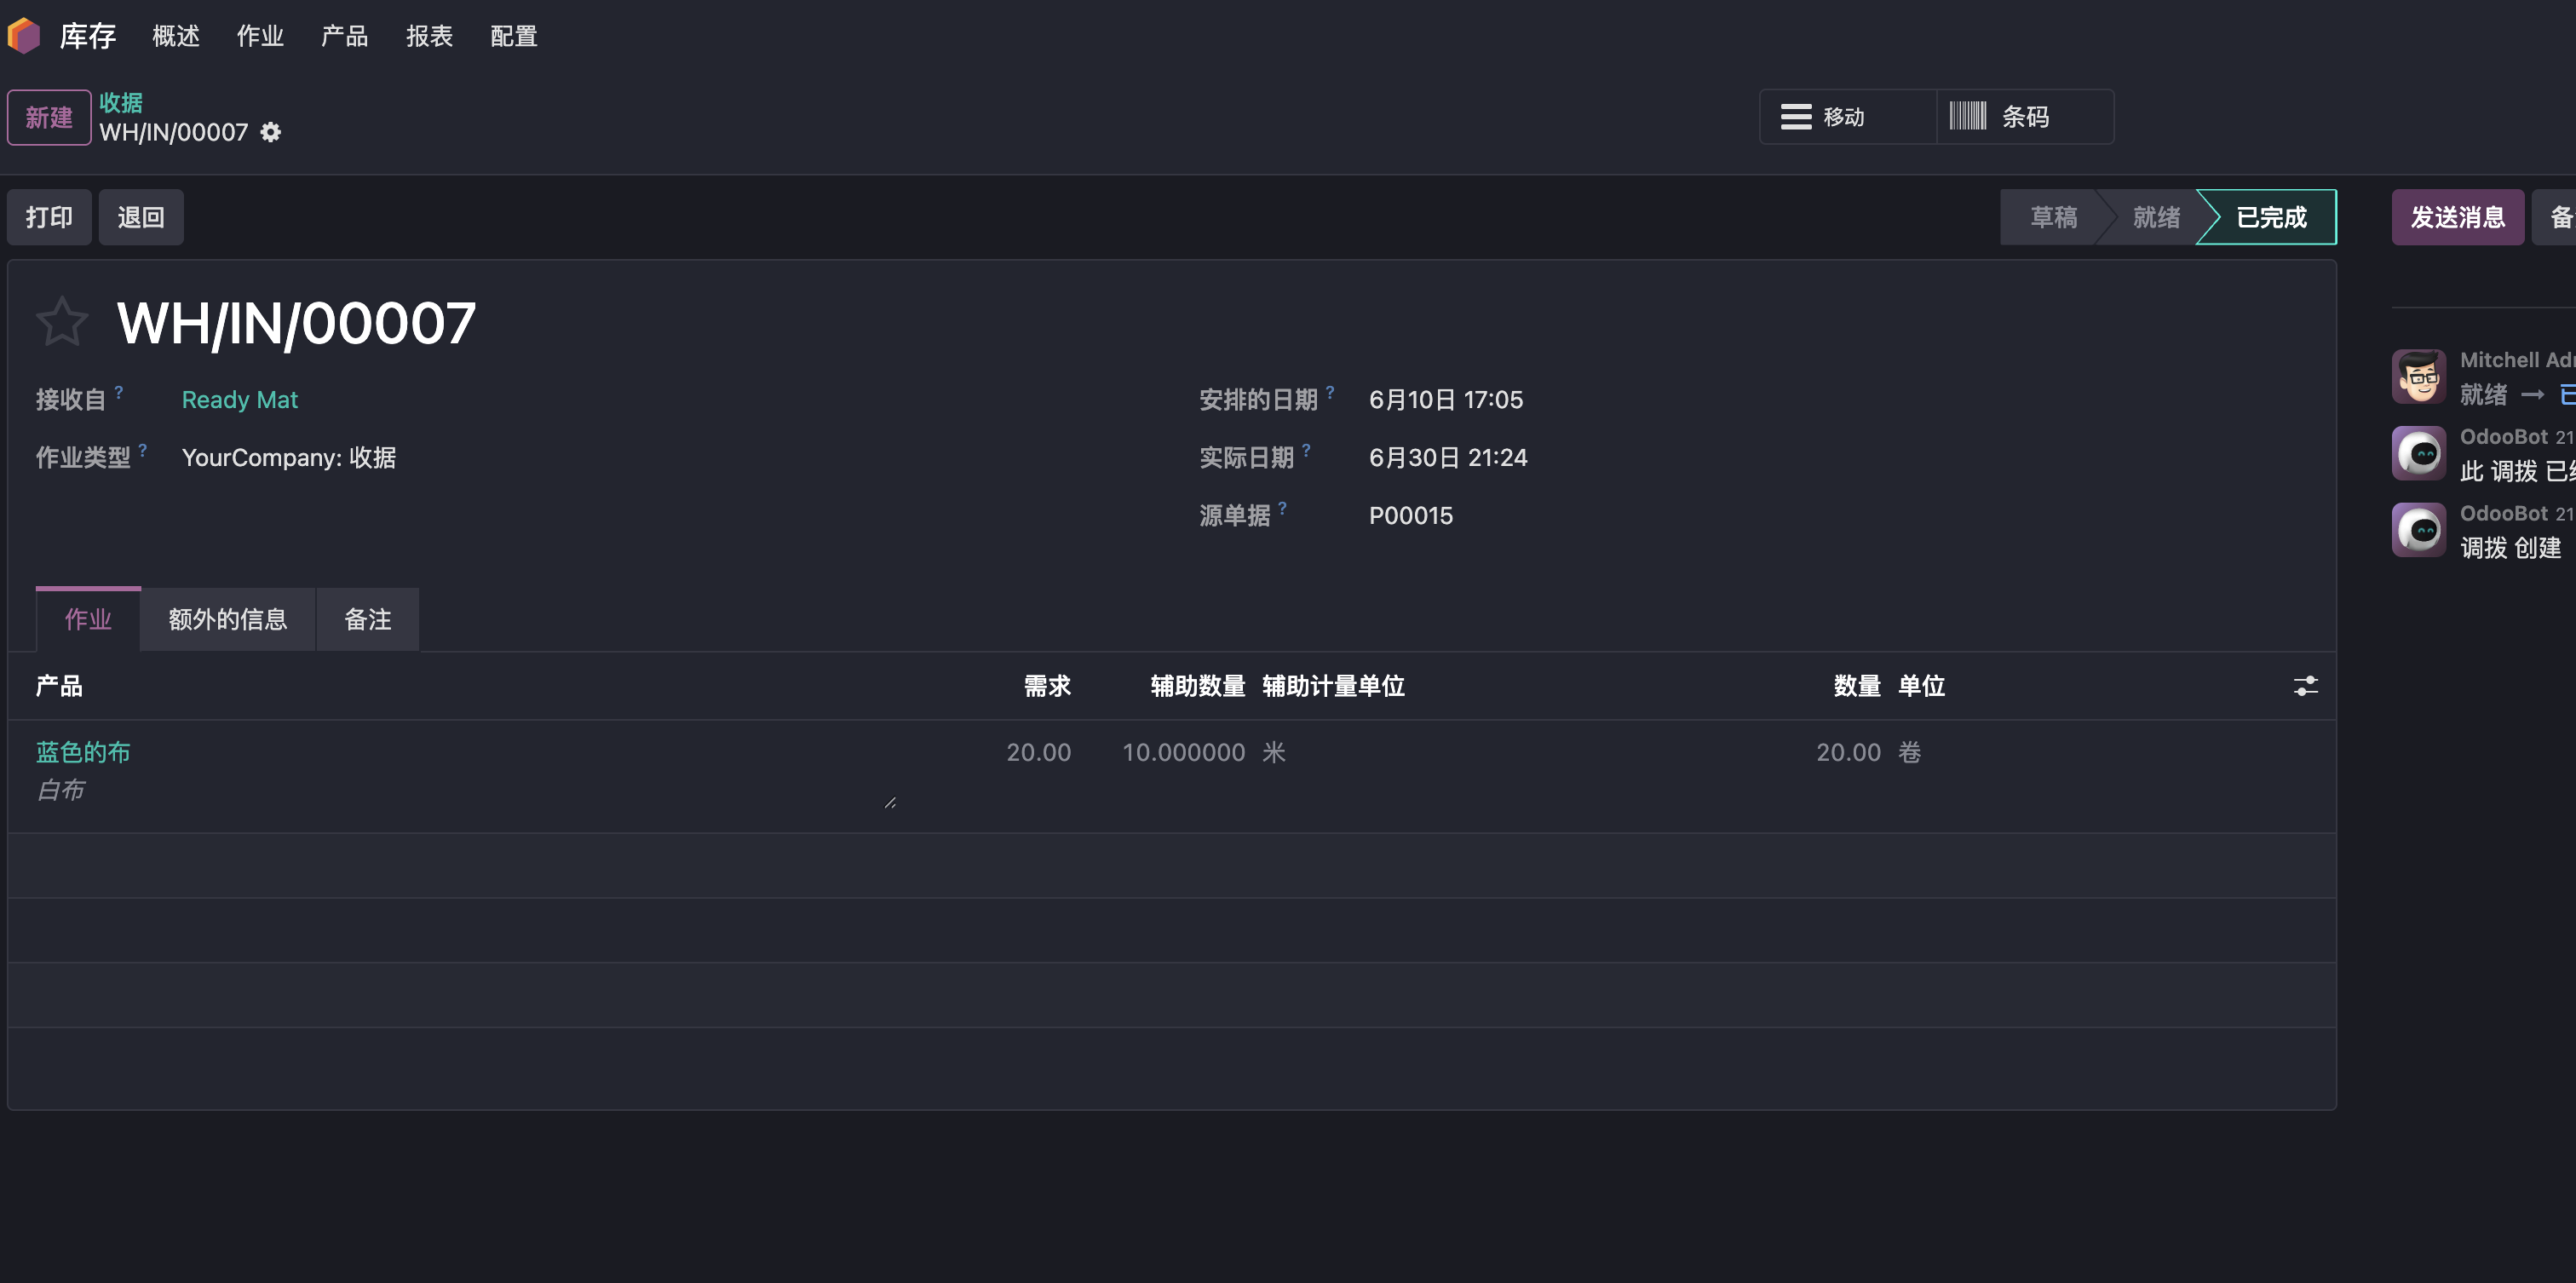This screenshot has height=1283, width=2576.
Task: Click the 退回 button
Action: tap(141, 217)
